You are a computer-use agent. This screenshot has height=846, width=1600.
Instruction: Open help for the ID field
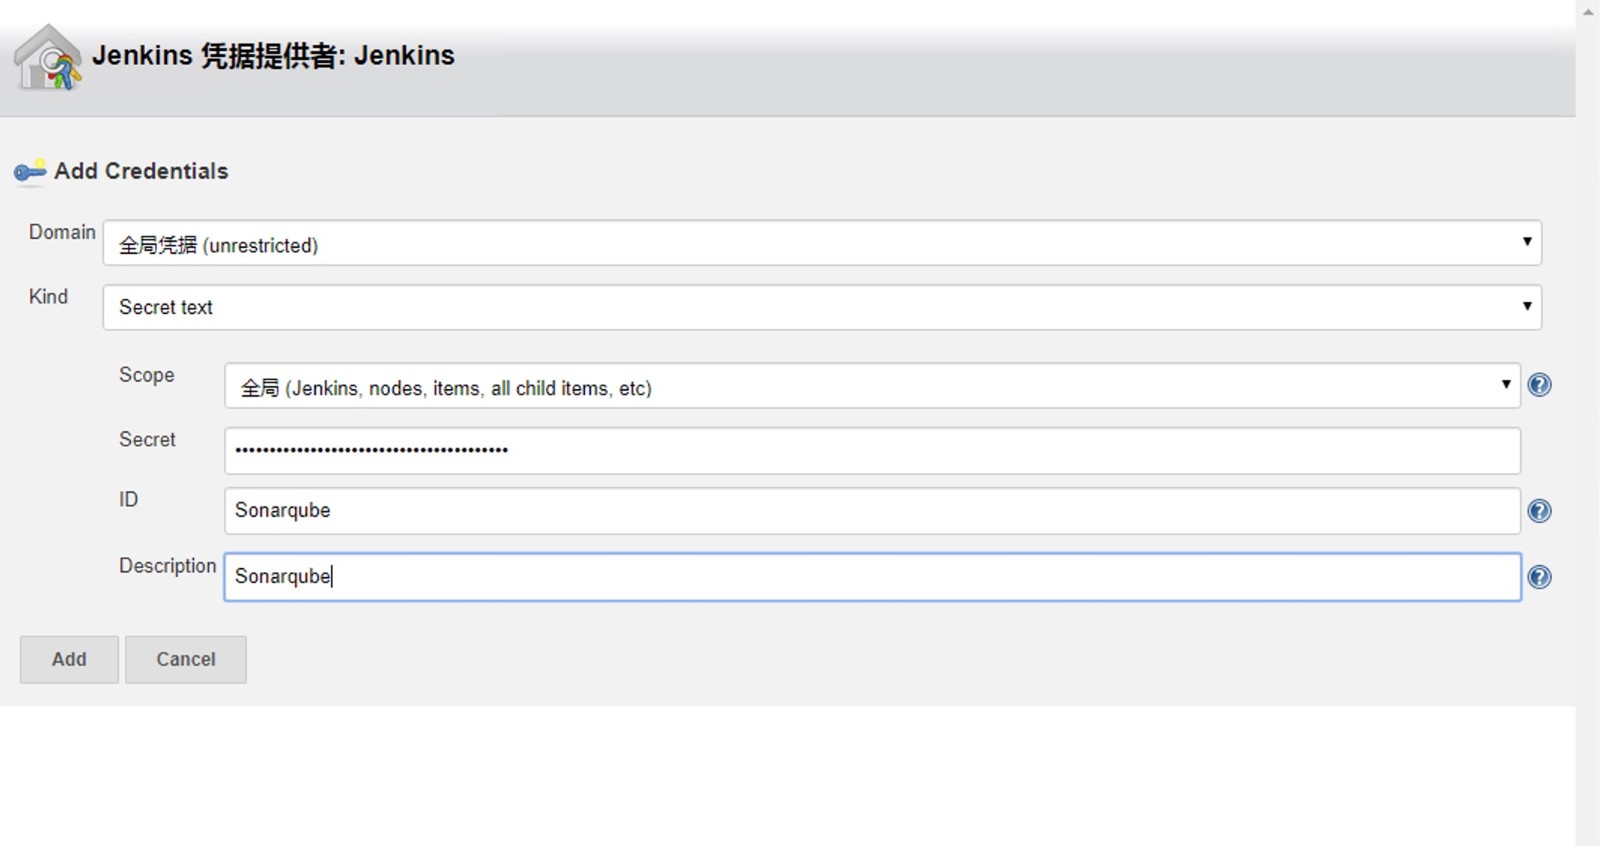pyautogui.click(x=1539, y=511)
